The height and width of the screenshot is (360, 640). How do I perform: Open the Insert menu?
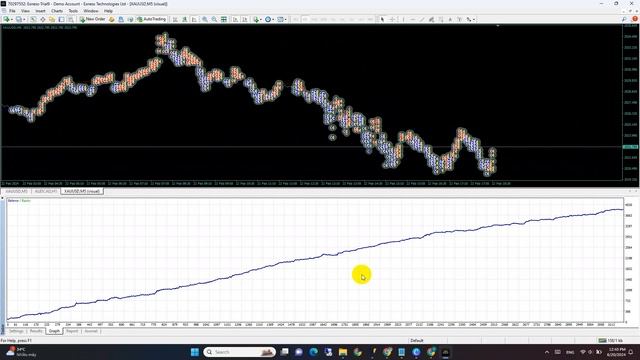click(40, 11)
